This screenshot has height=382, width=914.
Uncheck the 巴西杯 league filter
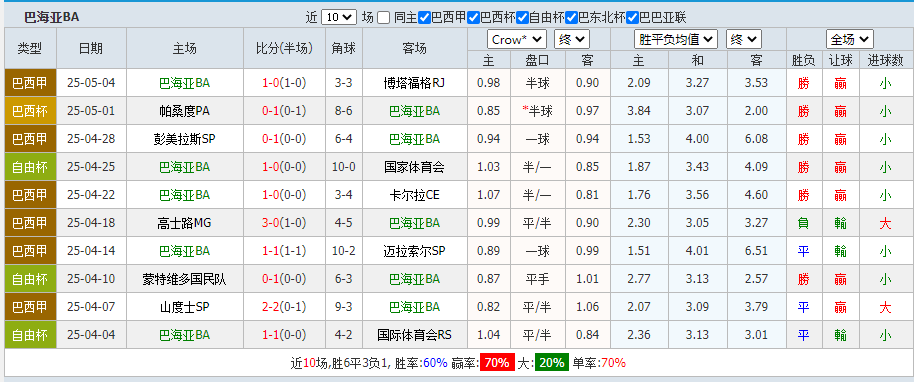(473, 17)
